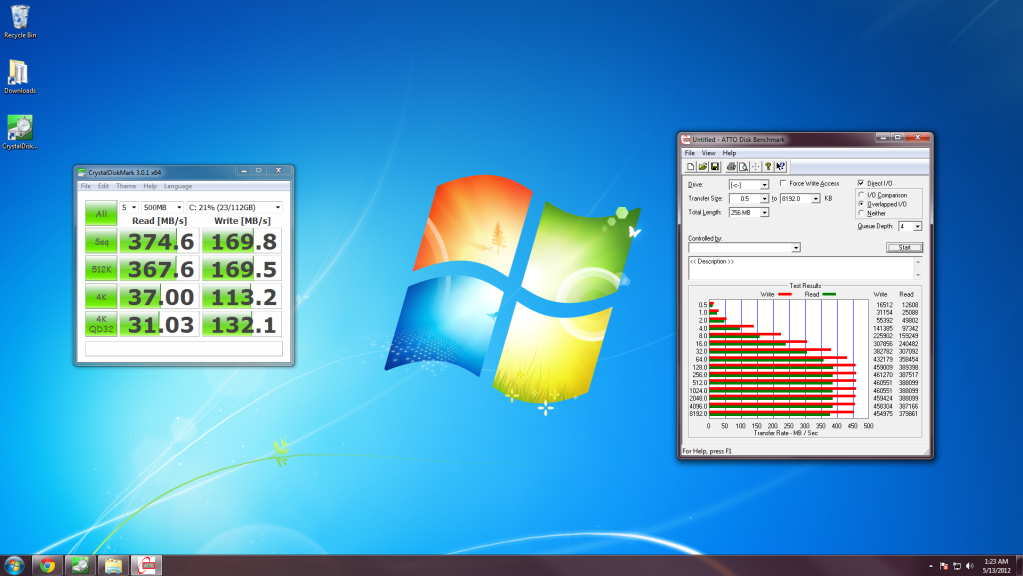1023x576 pixels.
Task: Open Windows Explorer from the taskbar
Action: [114, 565]
